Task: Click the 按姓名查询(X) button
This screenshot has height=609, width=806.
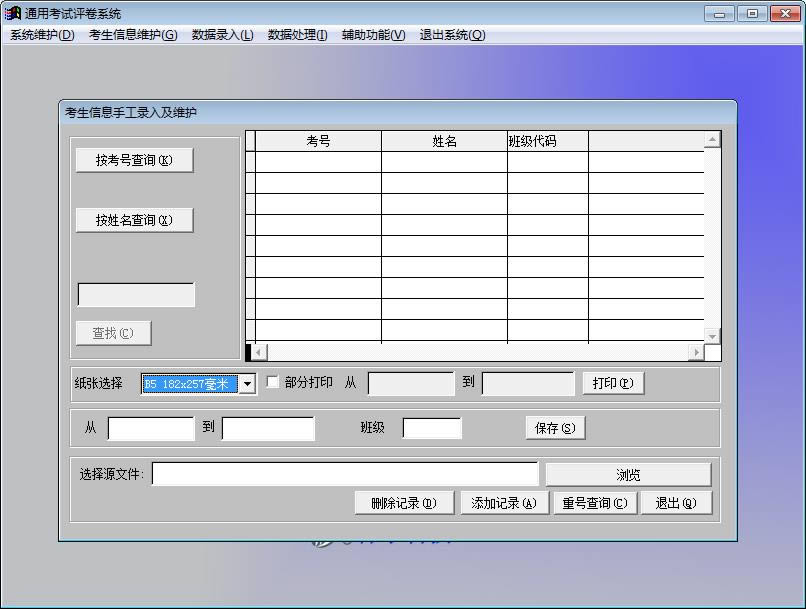Action: 134,220
